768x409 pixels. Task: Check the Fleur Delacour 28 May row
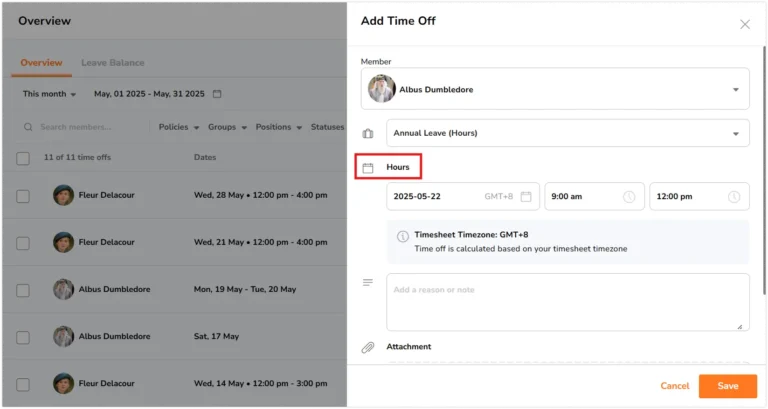pos(23,196)
